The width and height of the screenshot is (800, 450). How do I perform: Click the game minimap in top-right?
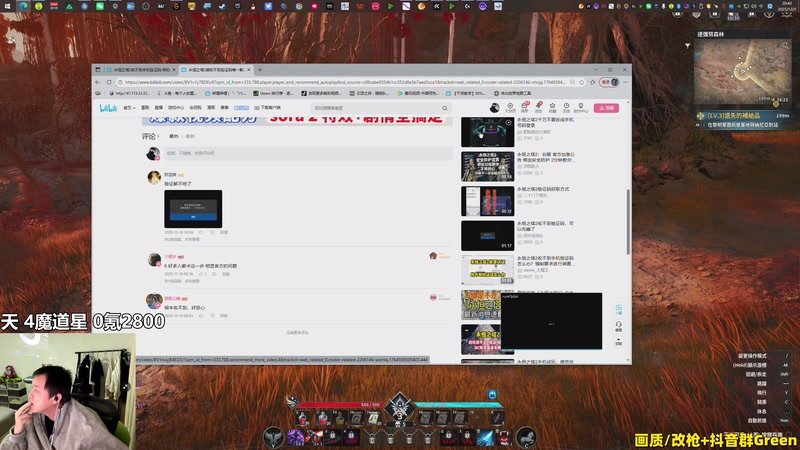pyautogui.click(x=742, y=72)
